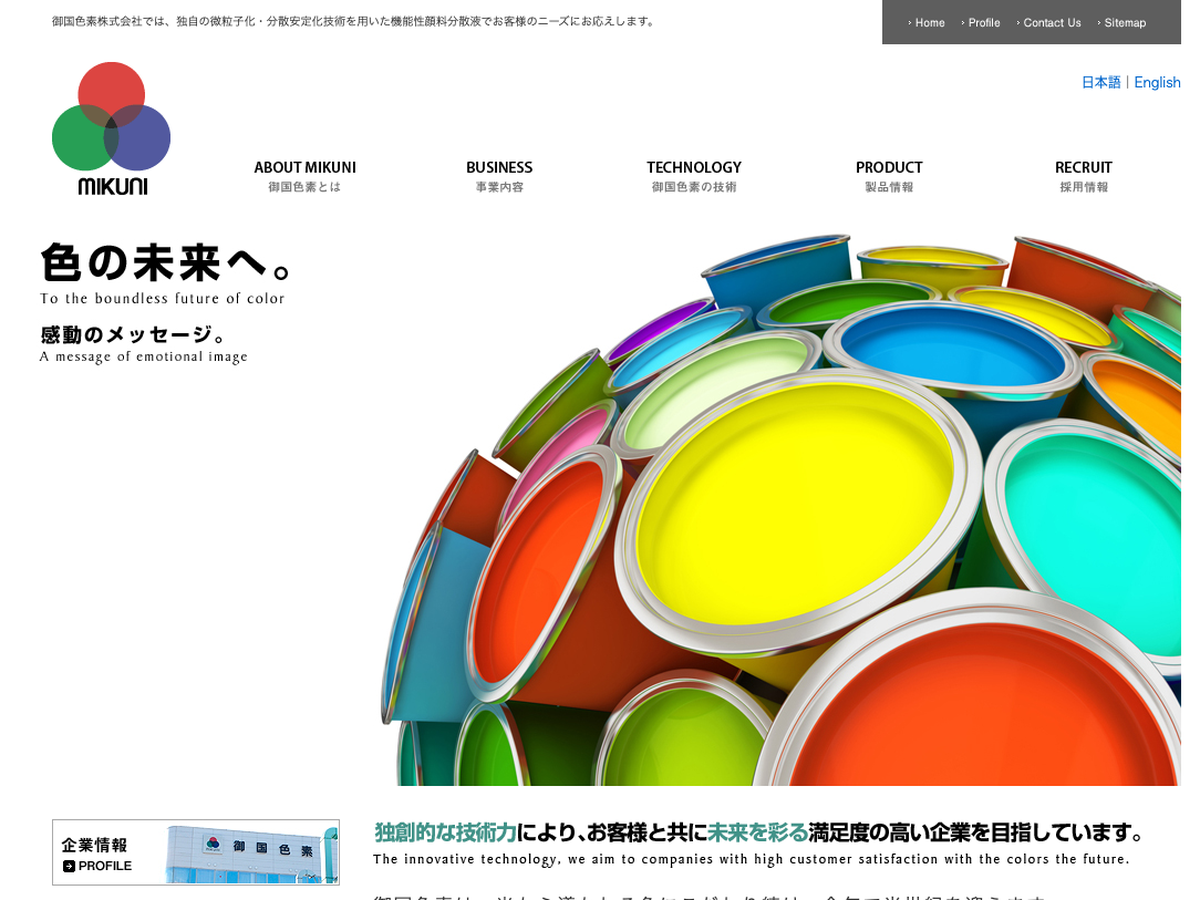Switch the site language to English
1200x900 pixels.
point(1157,82)
